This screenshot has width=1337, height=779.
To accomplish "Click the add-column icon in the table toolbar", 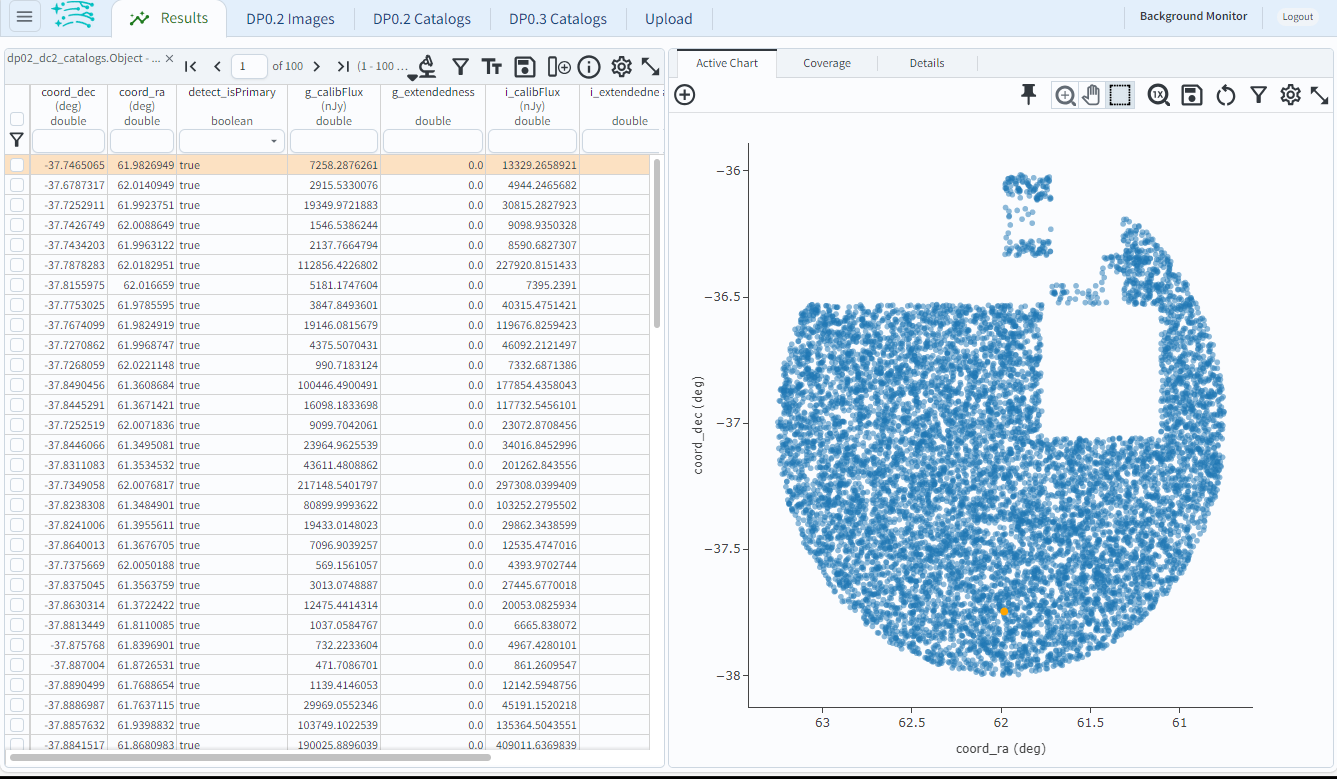I will (x=557, y=66).
